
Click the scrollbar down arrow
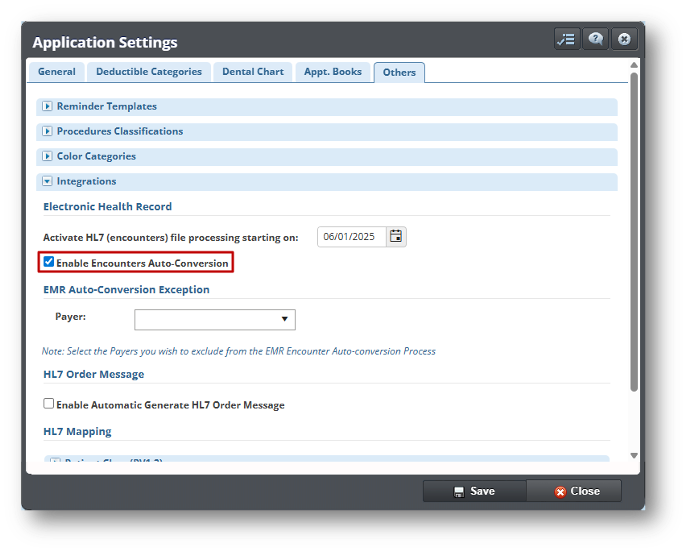click(x=634, y=455)
